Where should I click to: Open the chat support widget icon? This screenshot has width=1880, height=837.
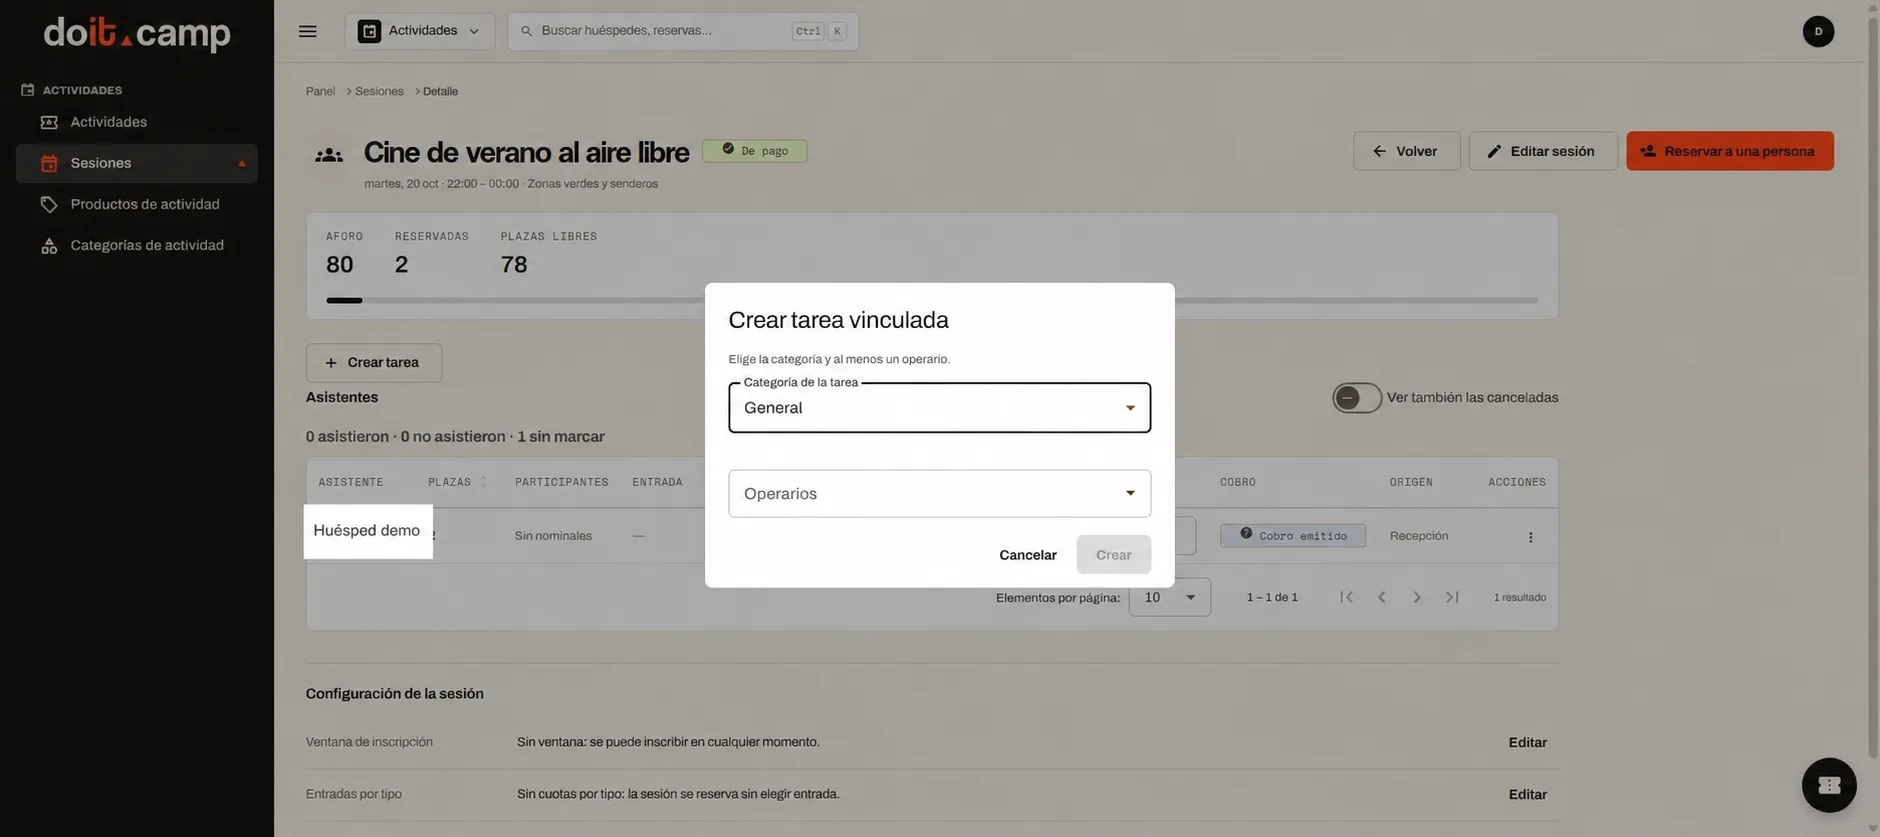click(1829, 785)
